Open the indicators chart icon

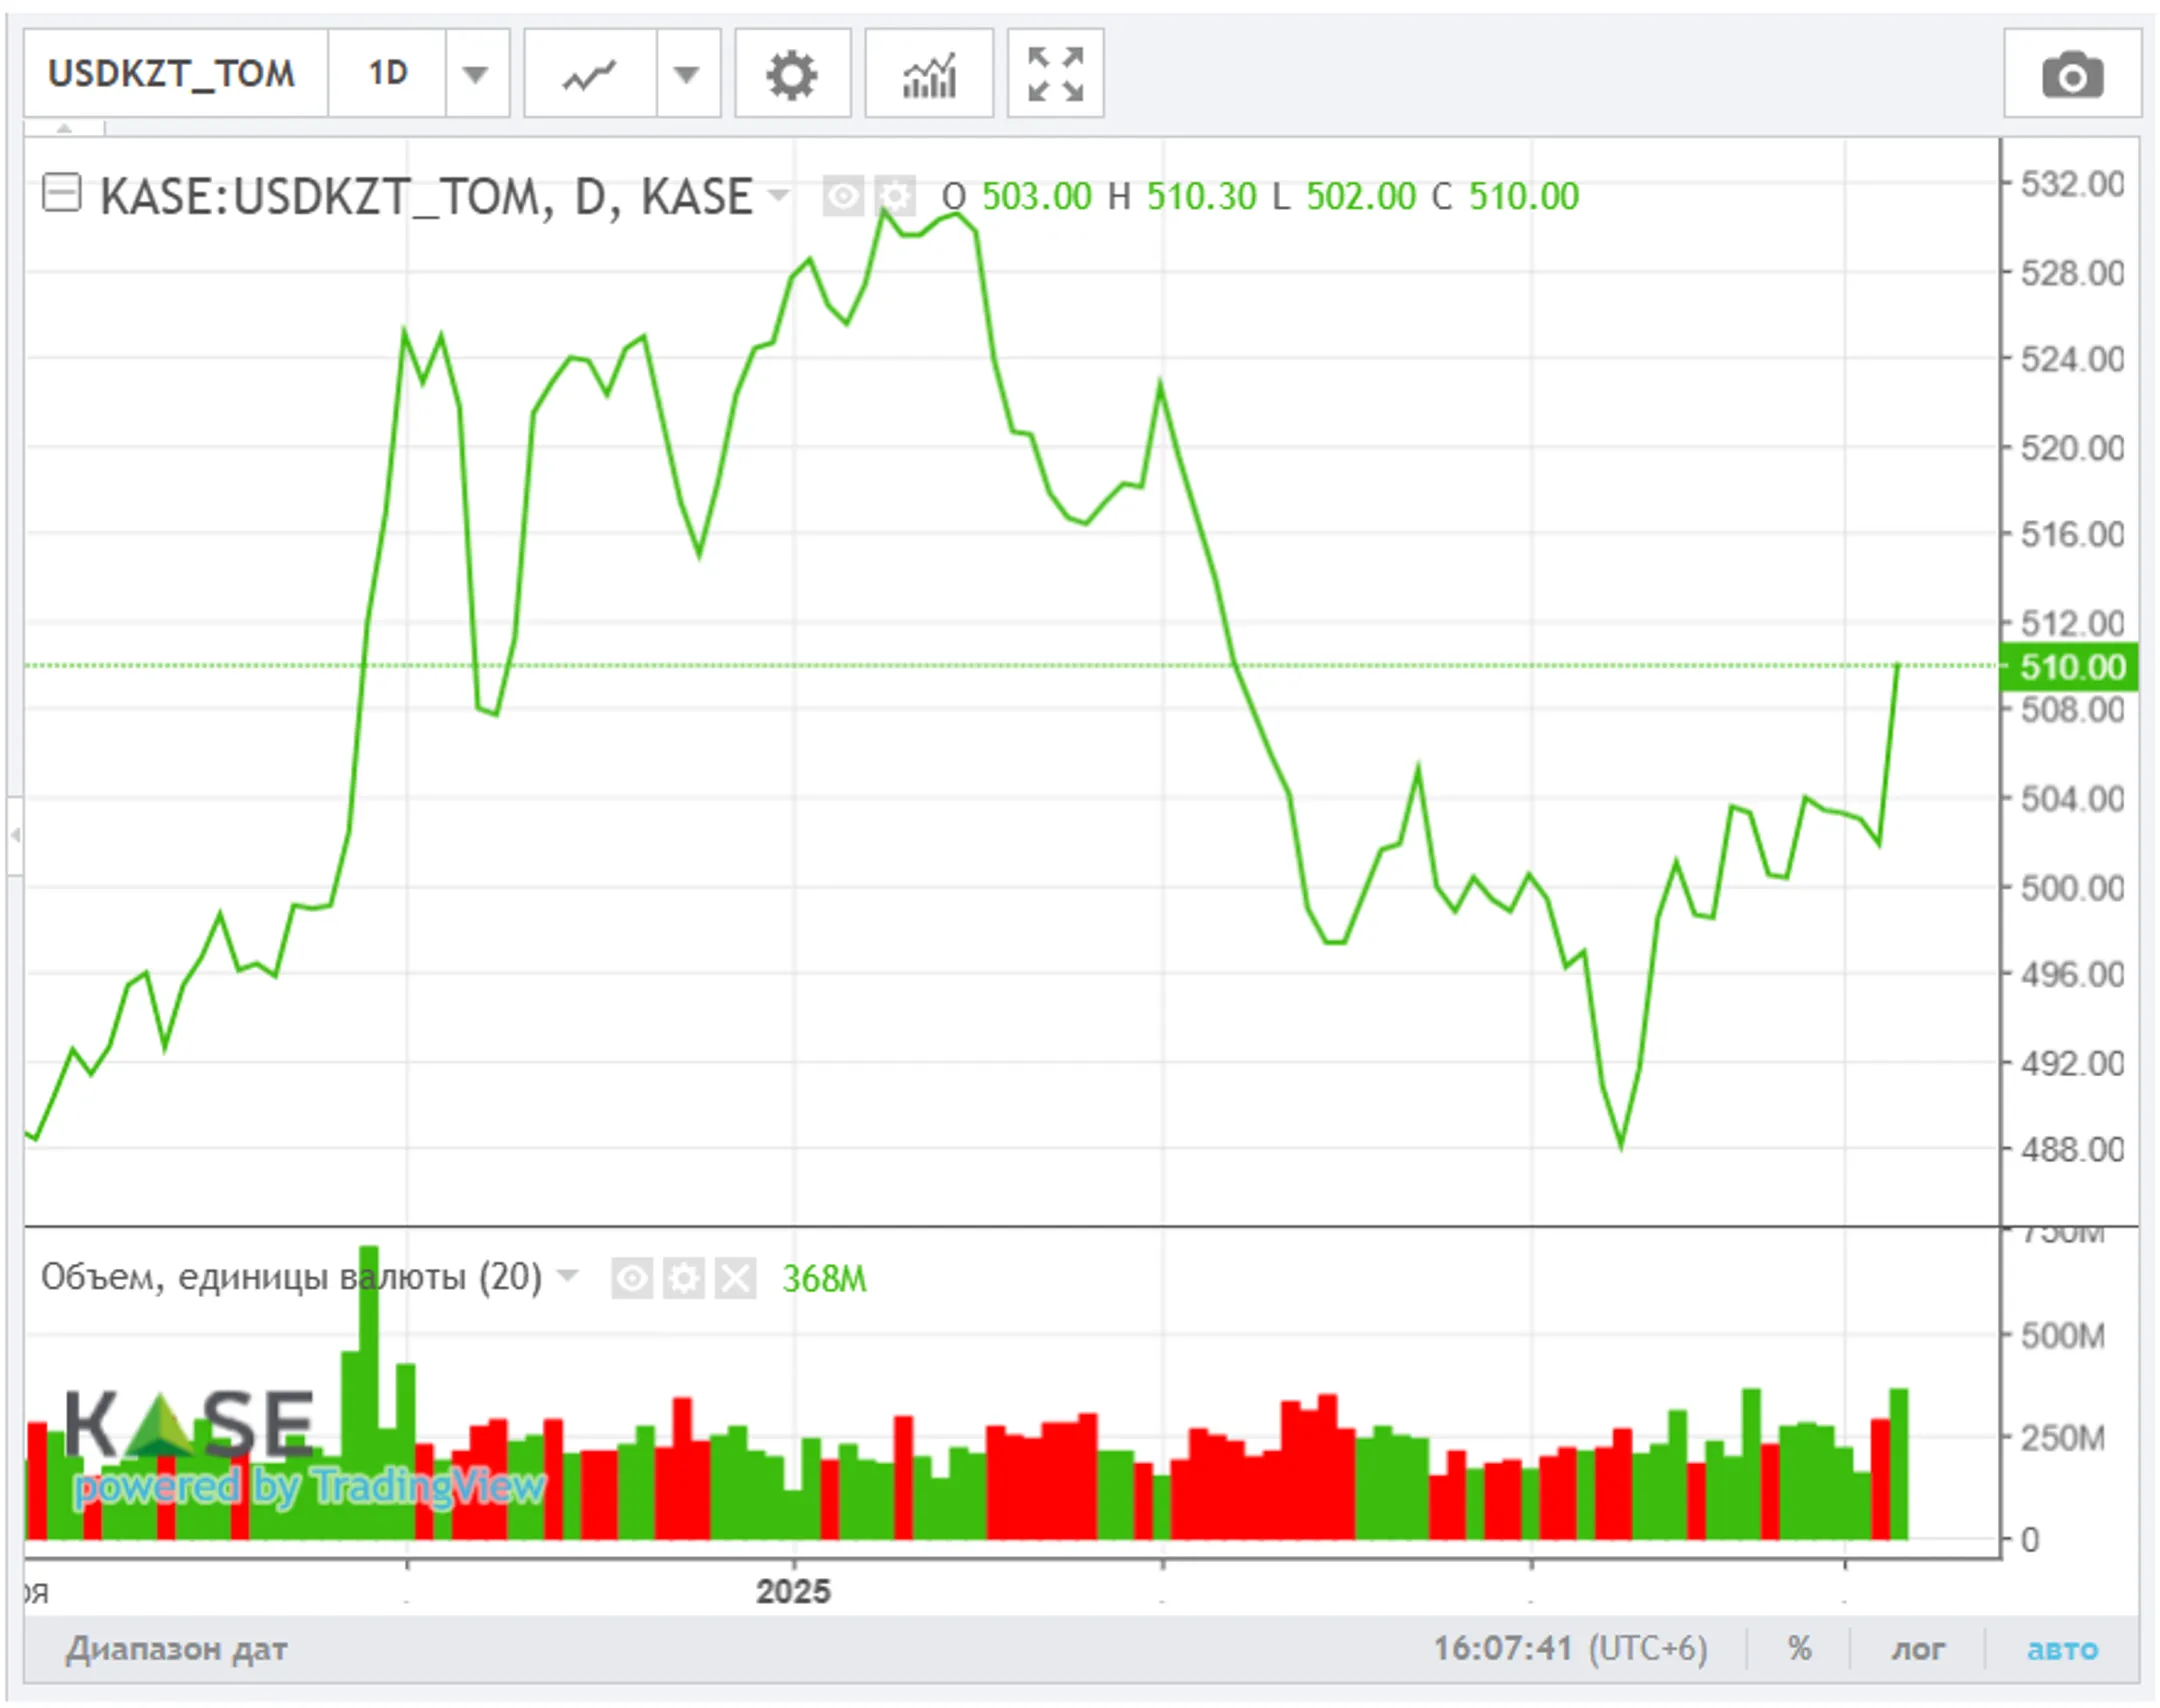[x=929, y=75]
